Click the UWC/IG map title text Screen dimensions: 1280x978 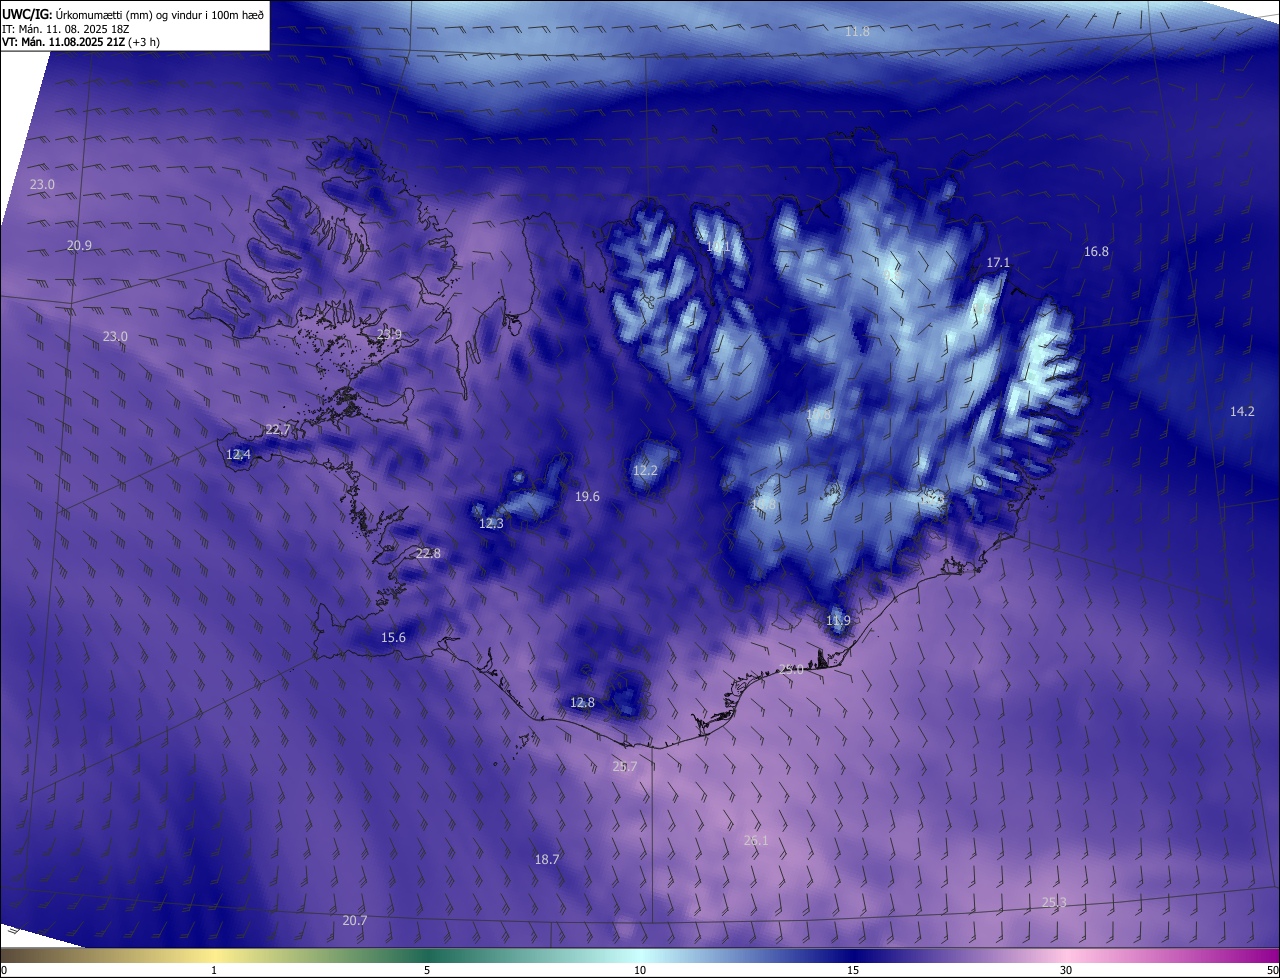tap(133, 14)
